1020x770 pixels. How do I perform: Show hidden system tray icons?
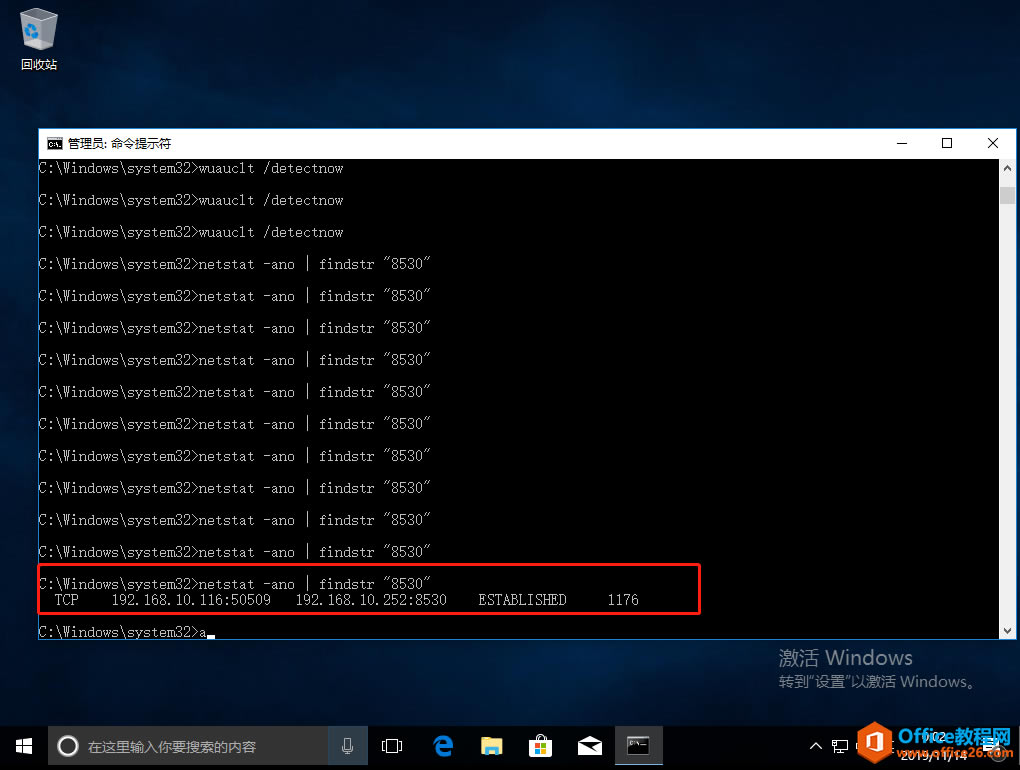(816, 747)
